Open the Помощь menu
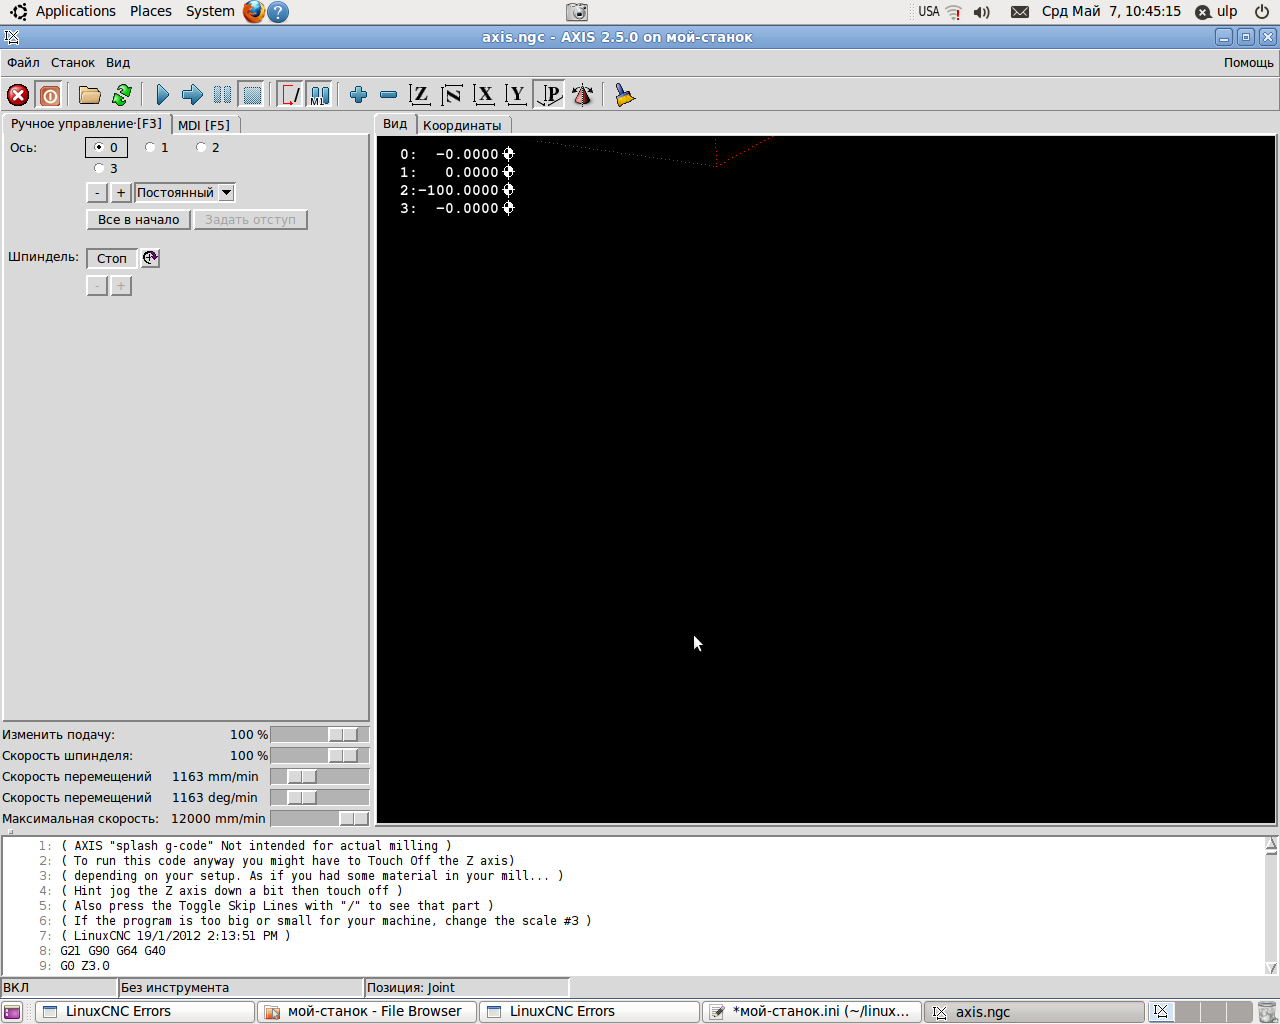This screenshot has width=1280, height=1024. pyautogui.click(x=1249, y=62)
